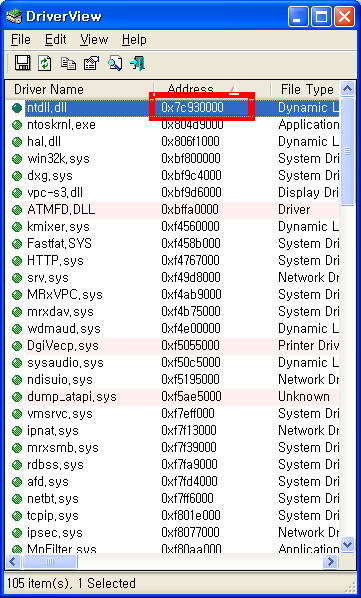
Task: Click the Copy selected items icon
Action: [68, 63]
